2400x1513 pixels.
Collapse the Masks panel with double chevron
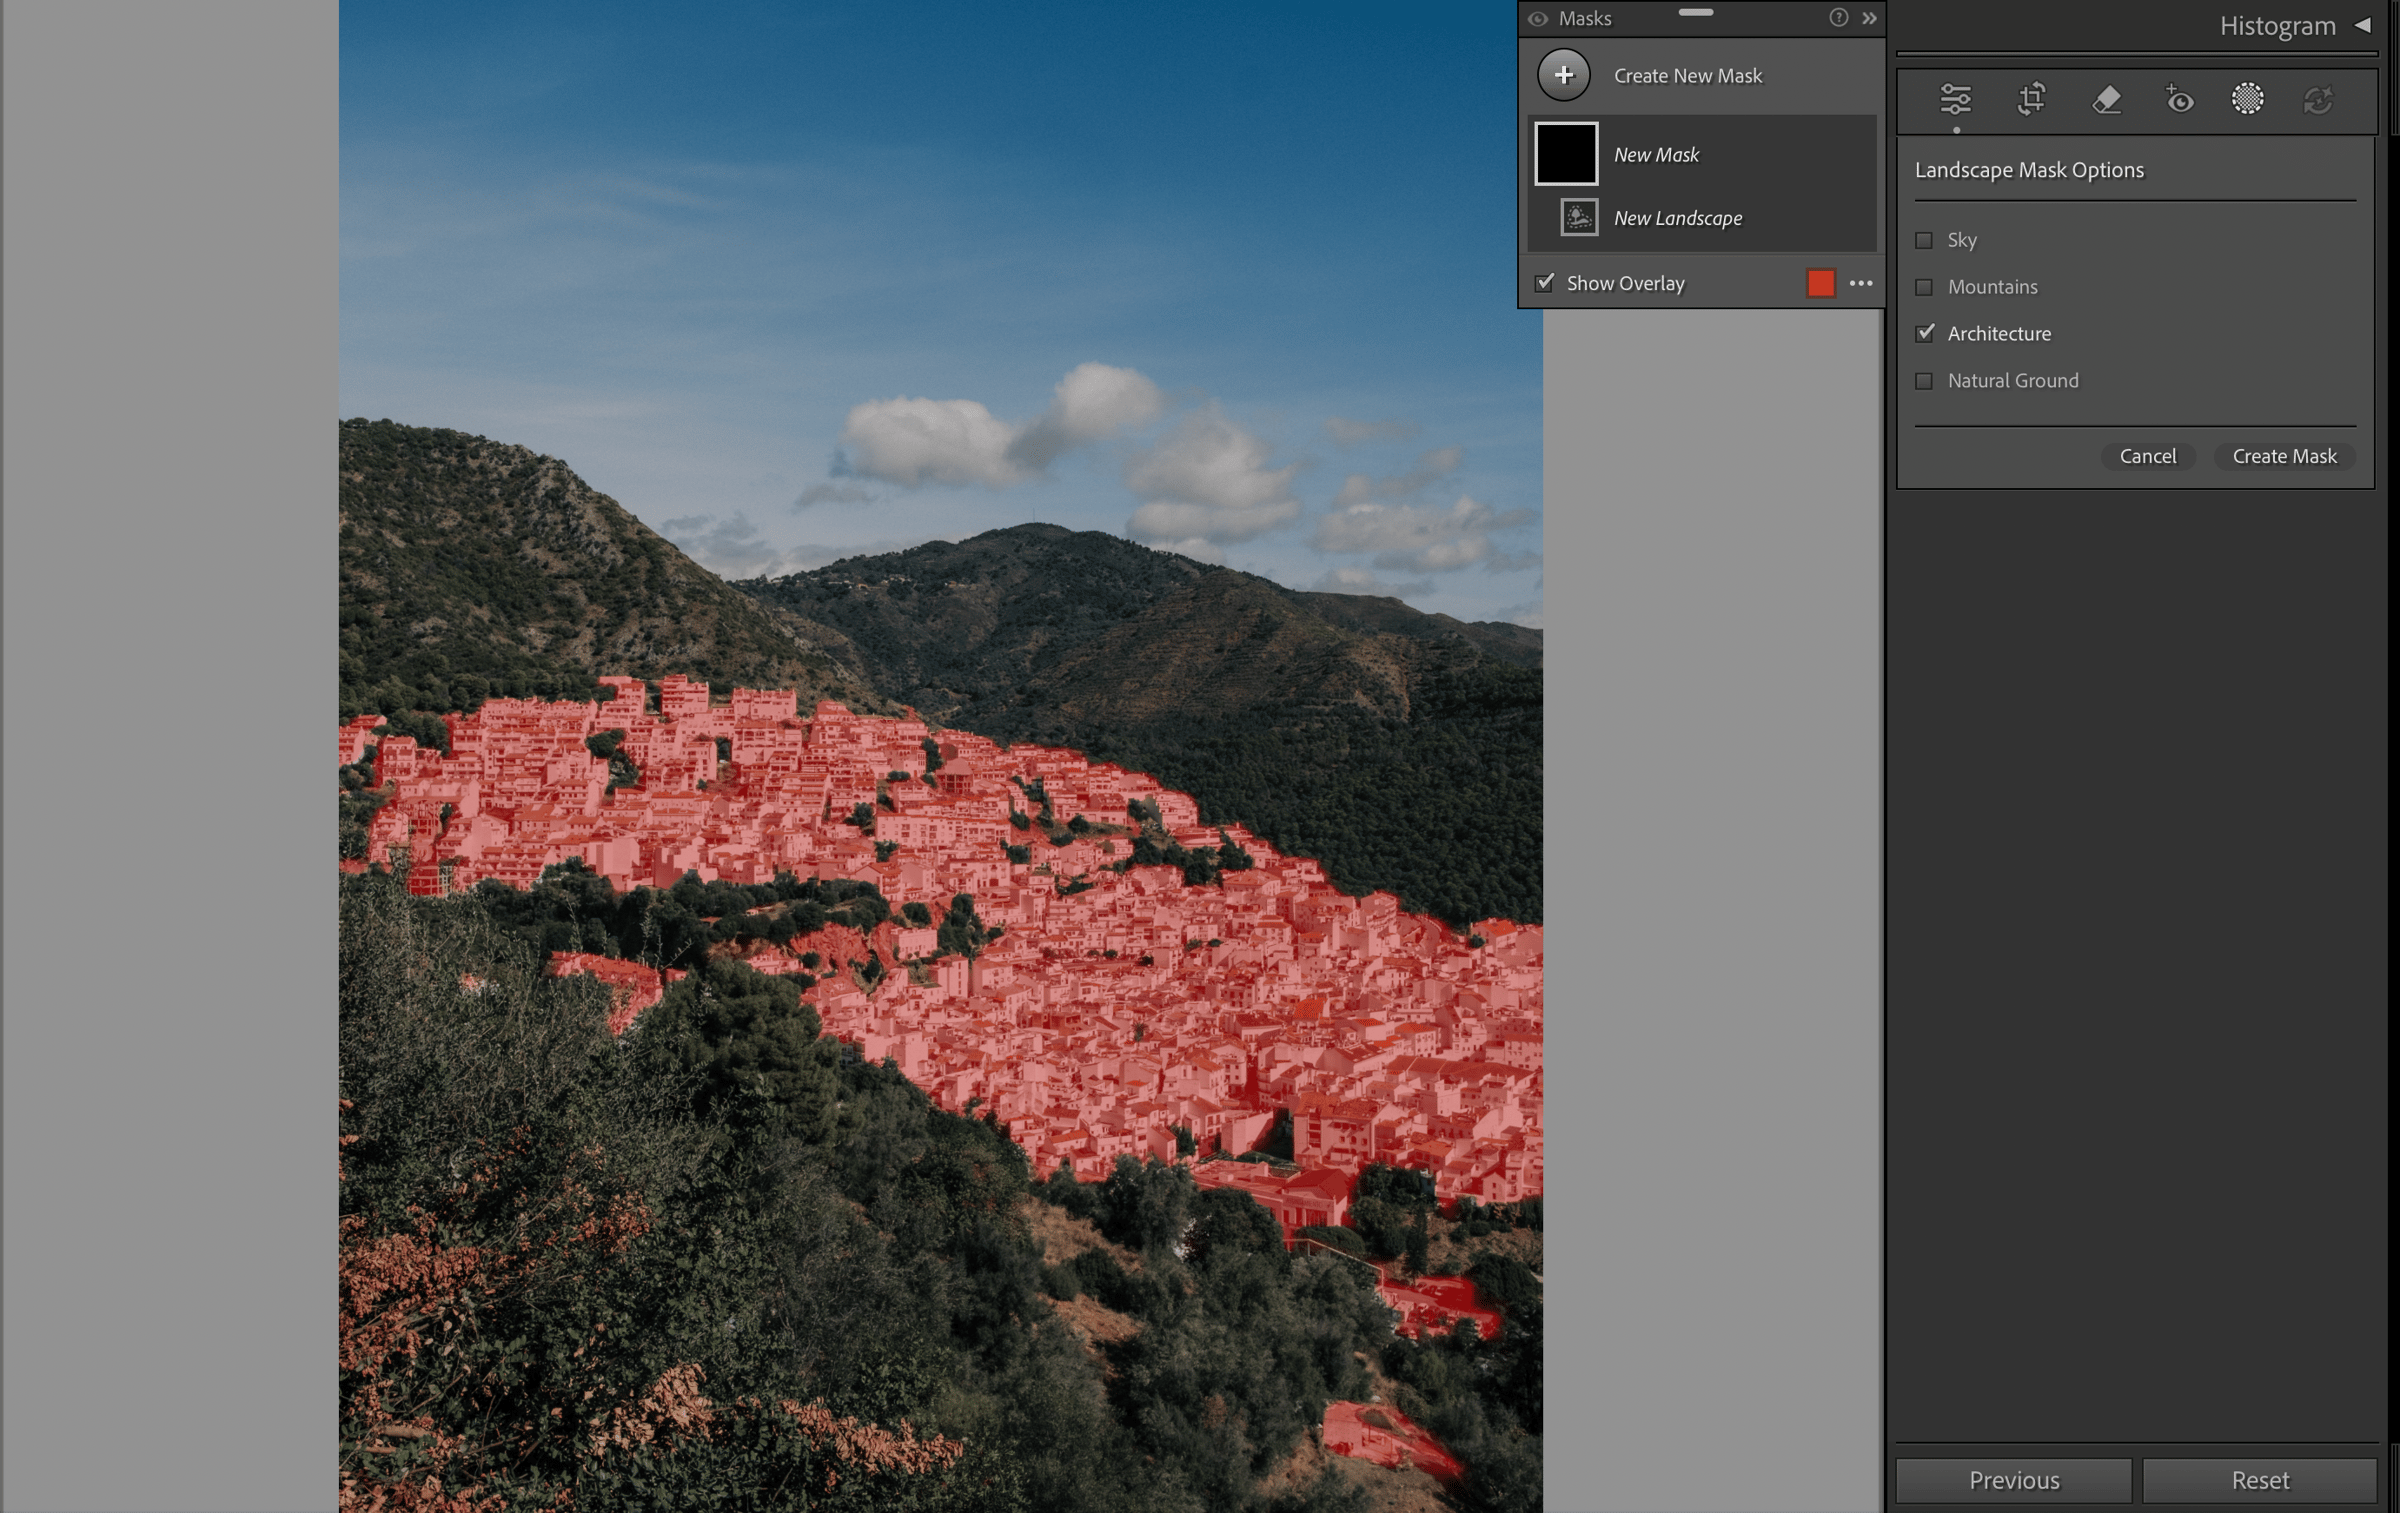(1869, 18)
